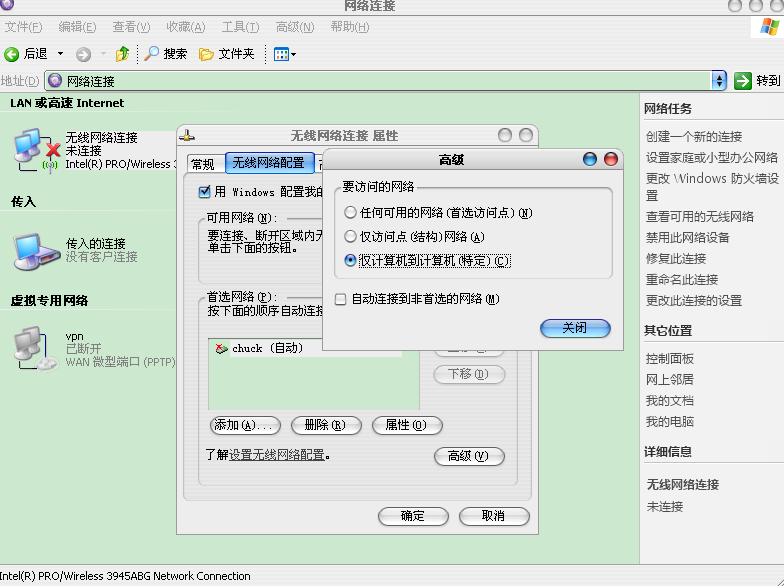
Task: Click the green Back arrow icon
Action: [12, 54]
